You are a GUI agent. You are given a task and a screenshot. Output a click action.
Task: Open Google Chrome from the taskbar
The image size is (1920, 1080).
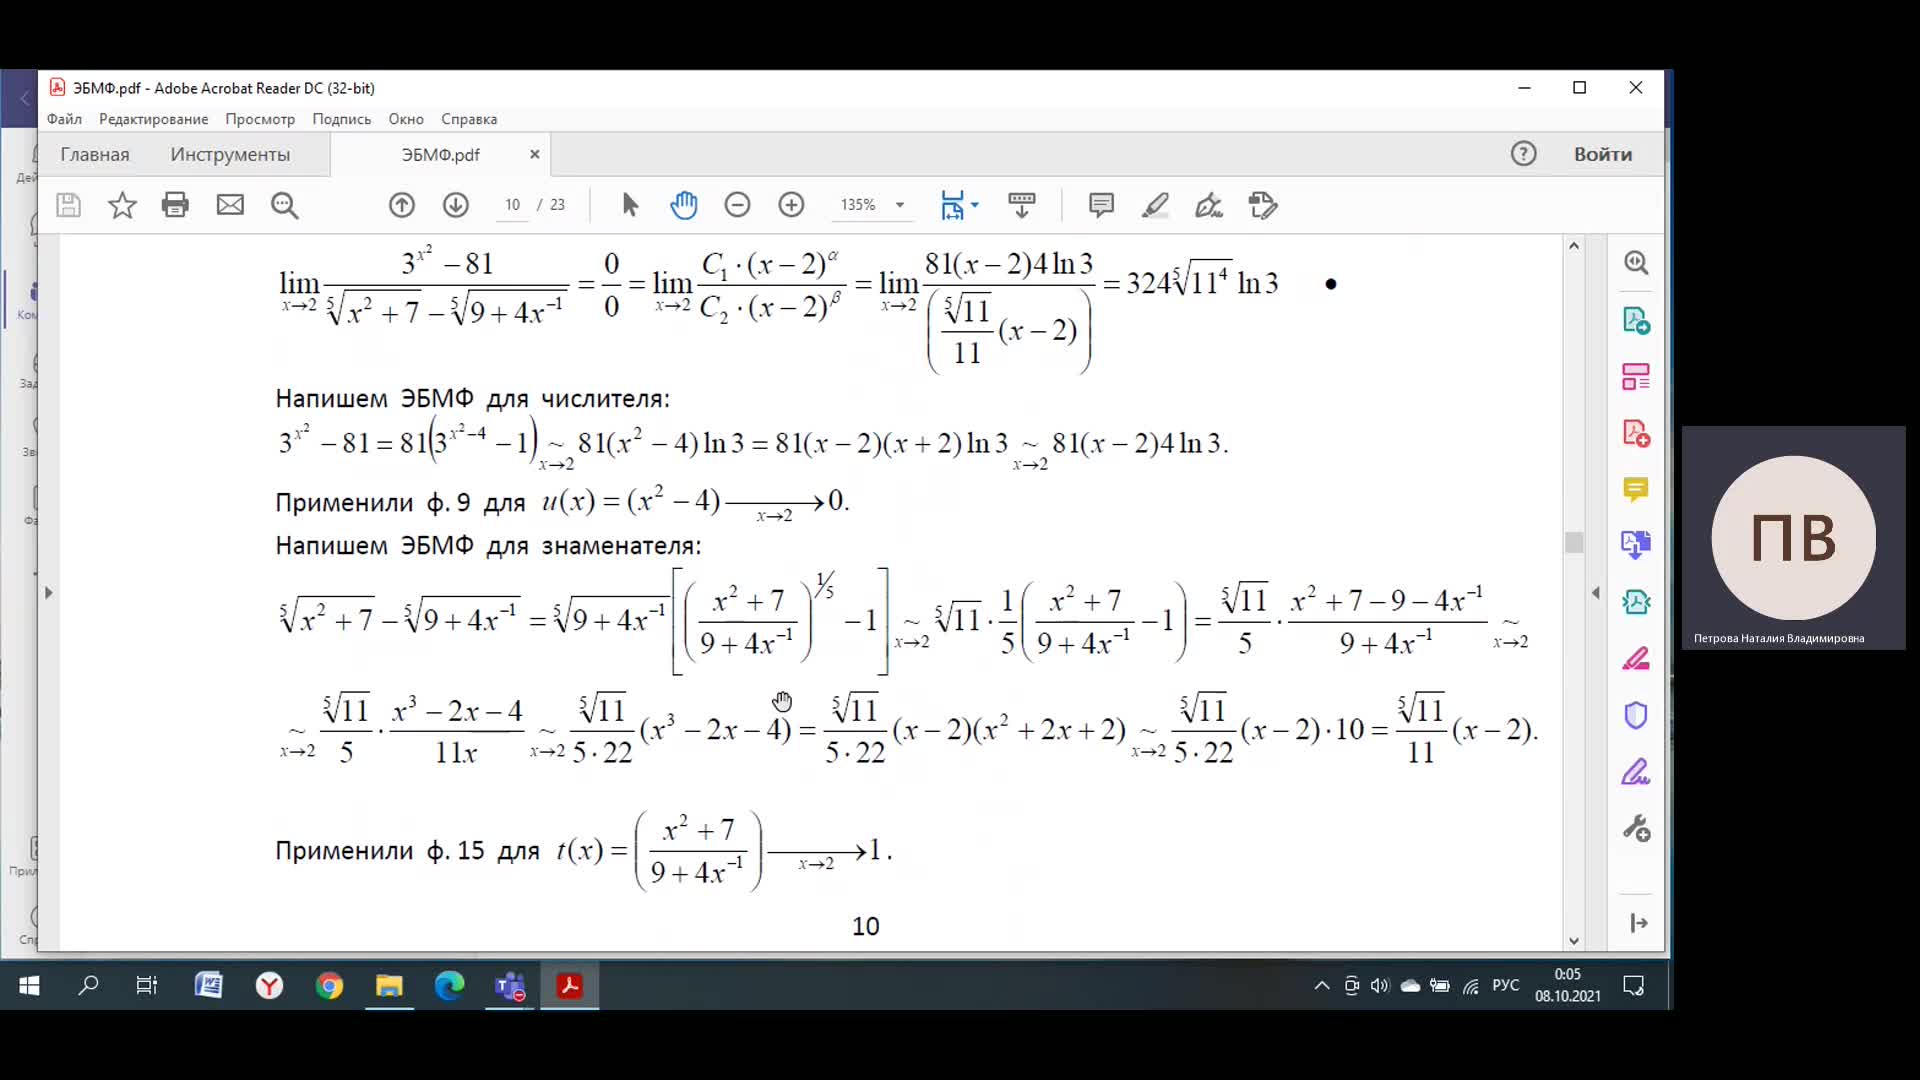click(329, 986)
